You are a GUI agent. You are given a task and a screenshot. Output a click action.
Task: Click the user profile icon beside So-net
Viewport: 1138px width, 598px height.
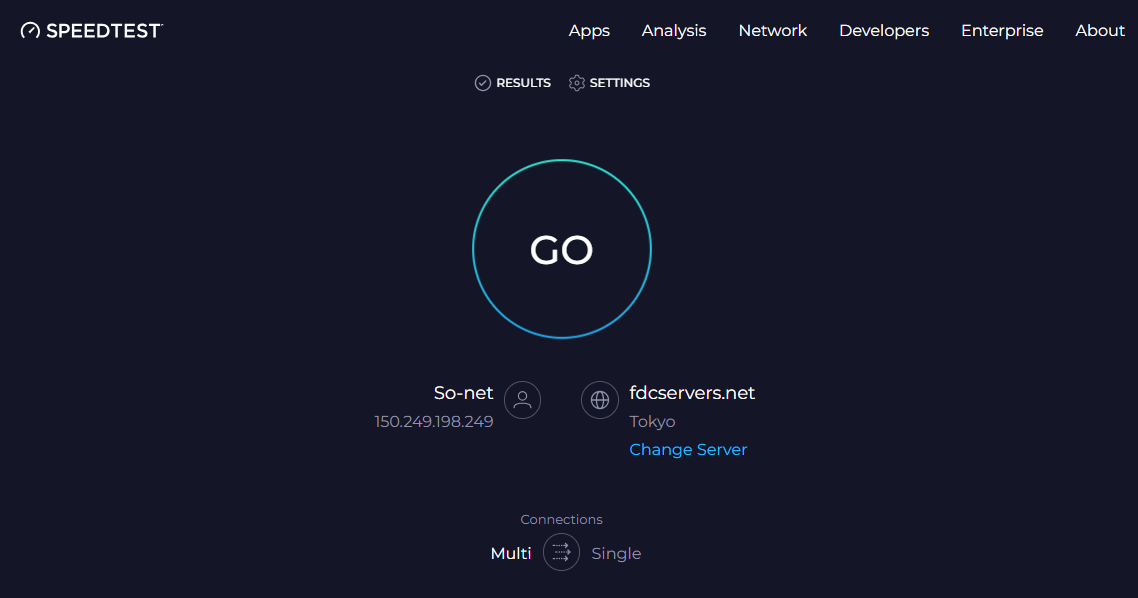(522, 400)
